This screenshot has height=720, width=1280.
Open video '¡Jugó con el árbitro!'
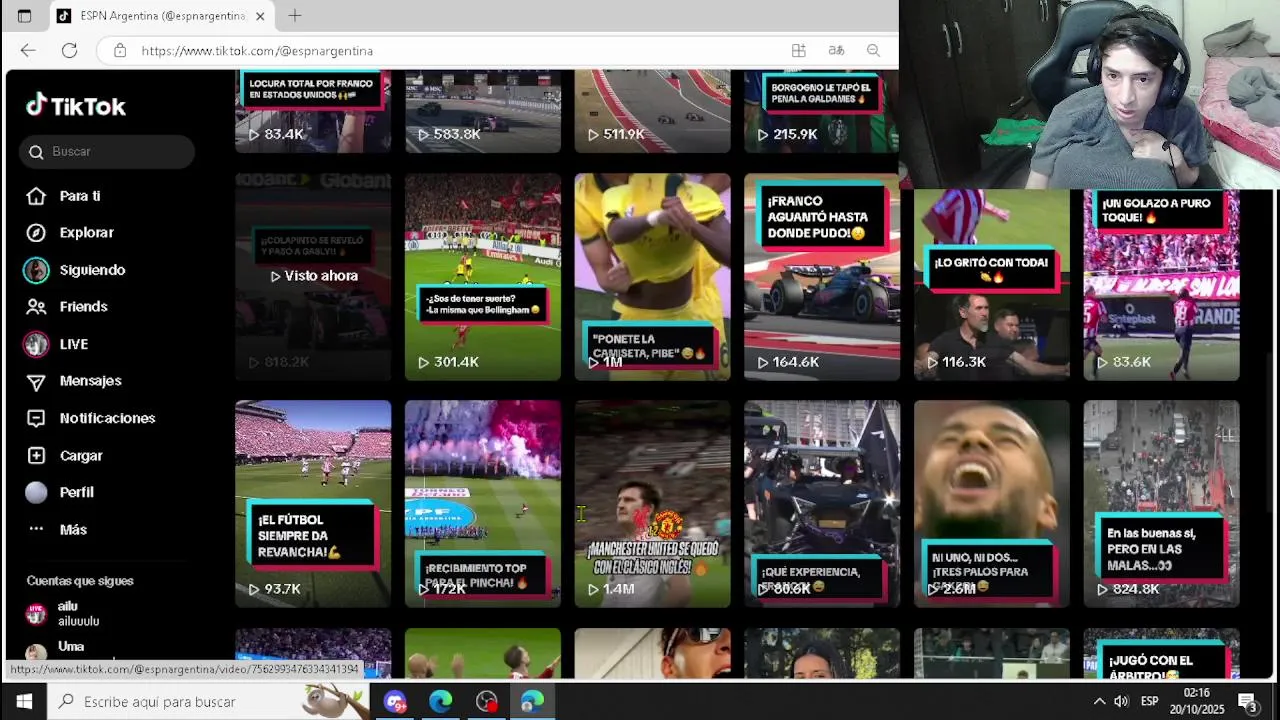(x=1161, y=653)
